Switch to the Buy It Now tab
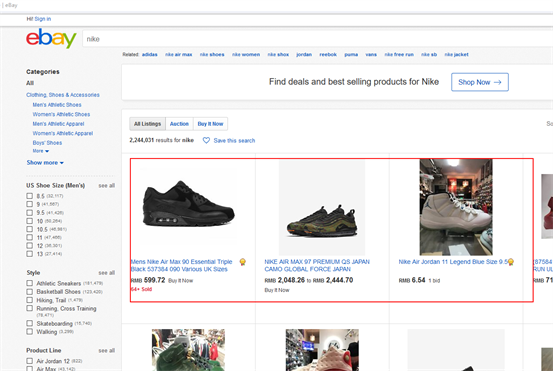 click(x=210, y=124)
